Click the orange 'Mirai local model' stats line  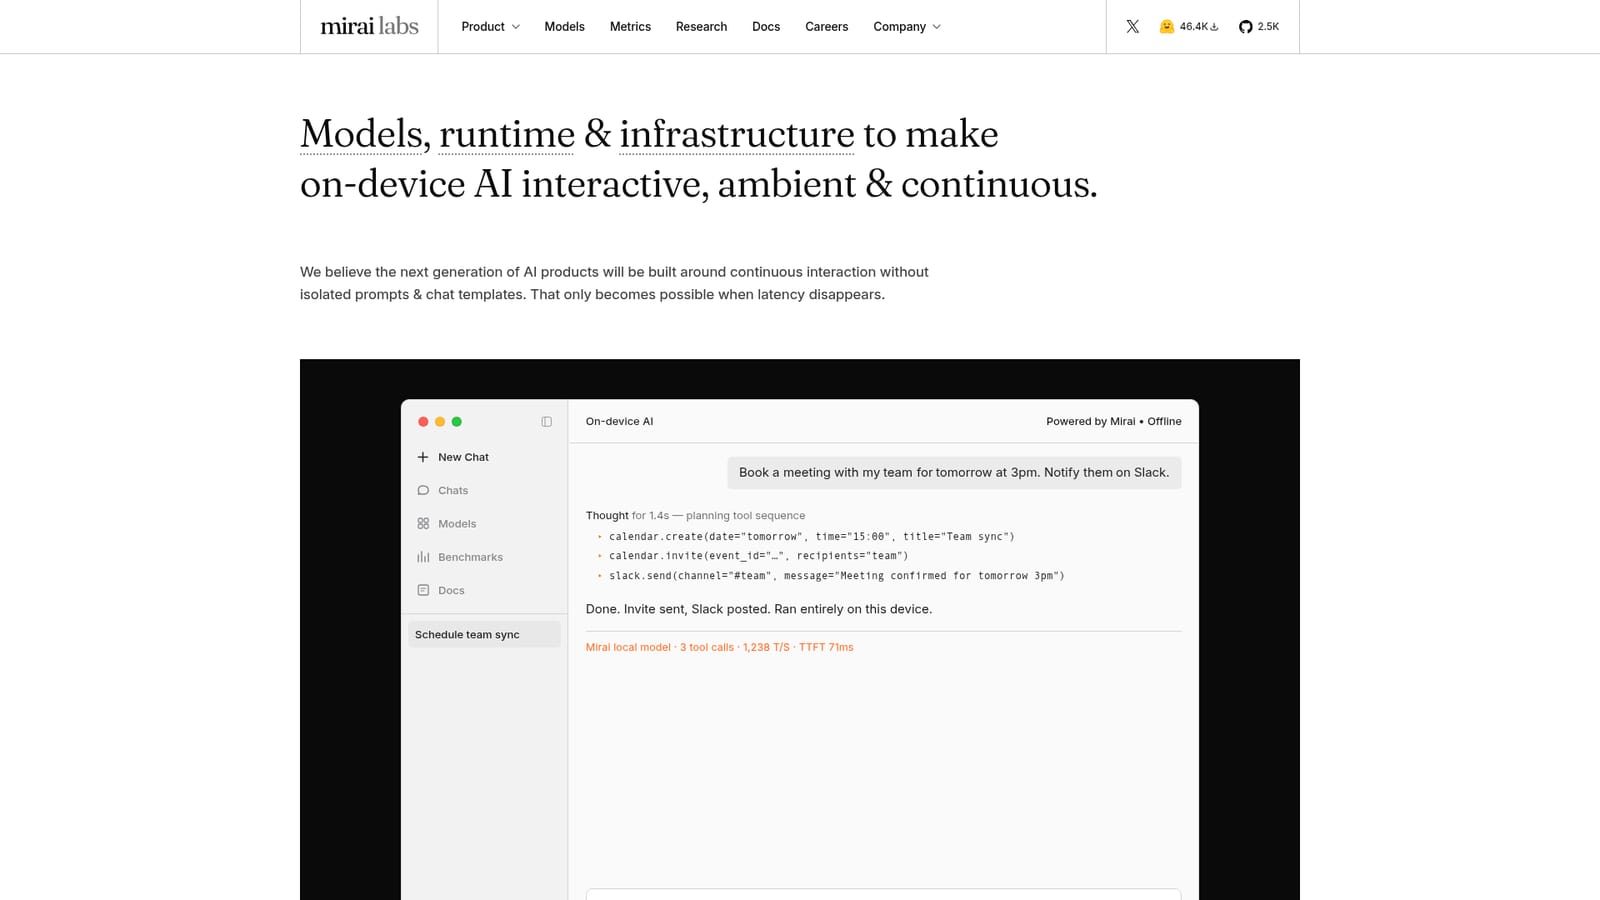(x=719, y=648)
